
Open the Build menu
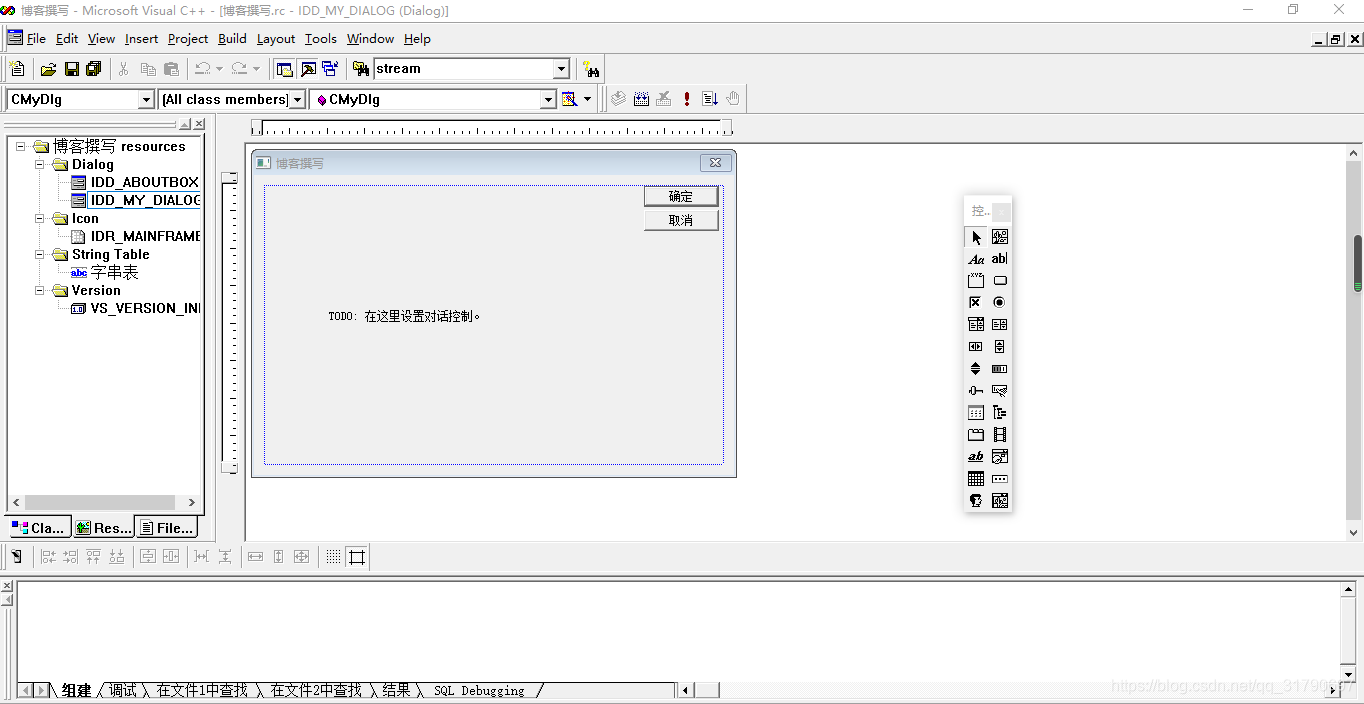(x=232, y=38)
